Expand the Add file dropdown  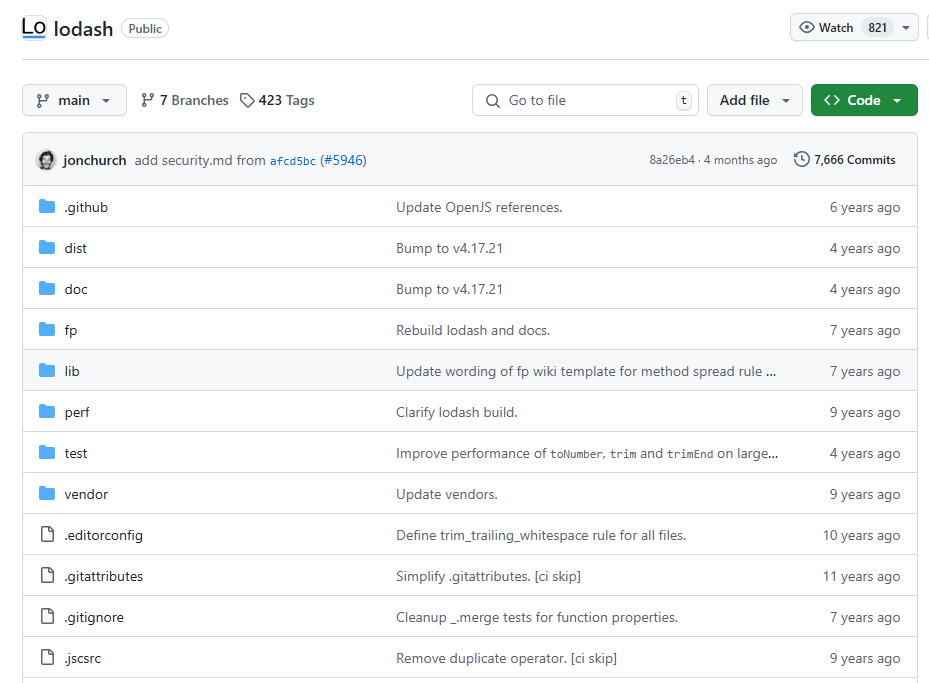click(x=754, y=100)
